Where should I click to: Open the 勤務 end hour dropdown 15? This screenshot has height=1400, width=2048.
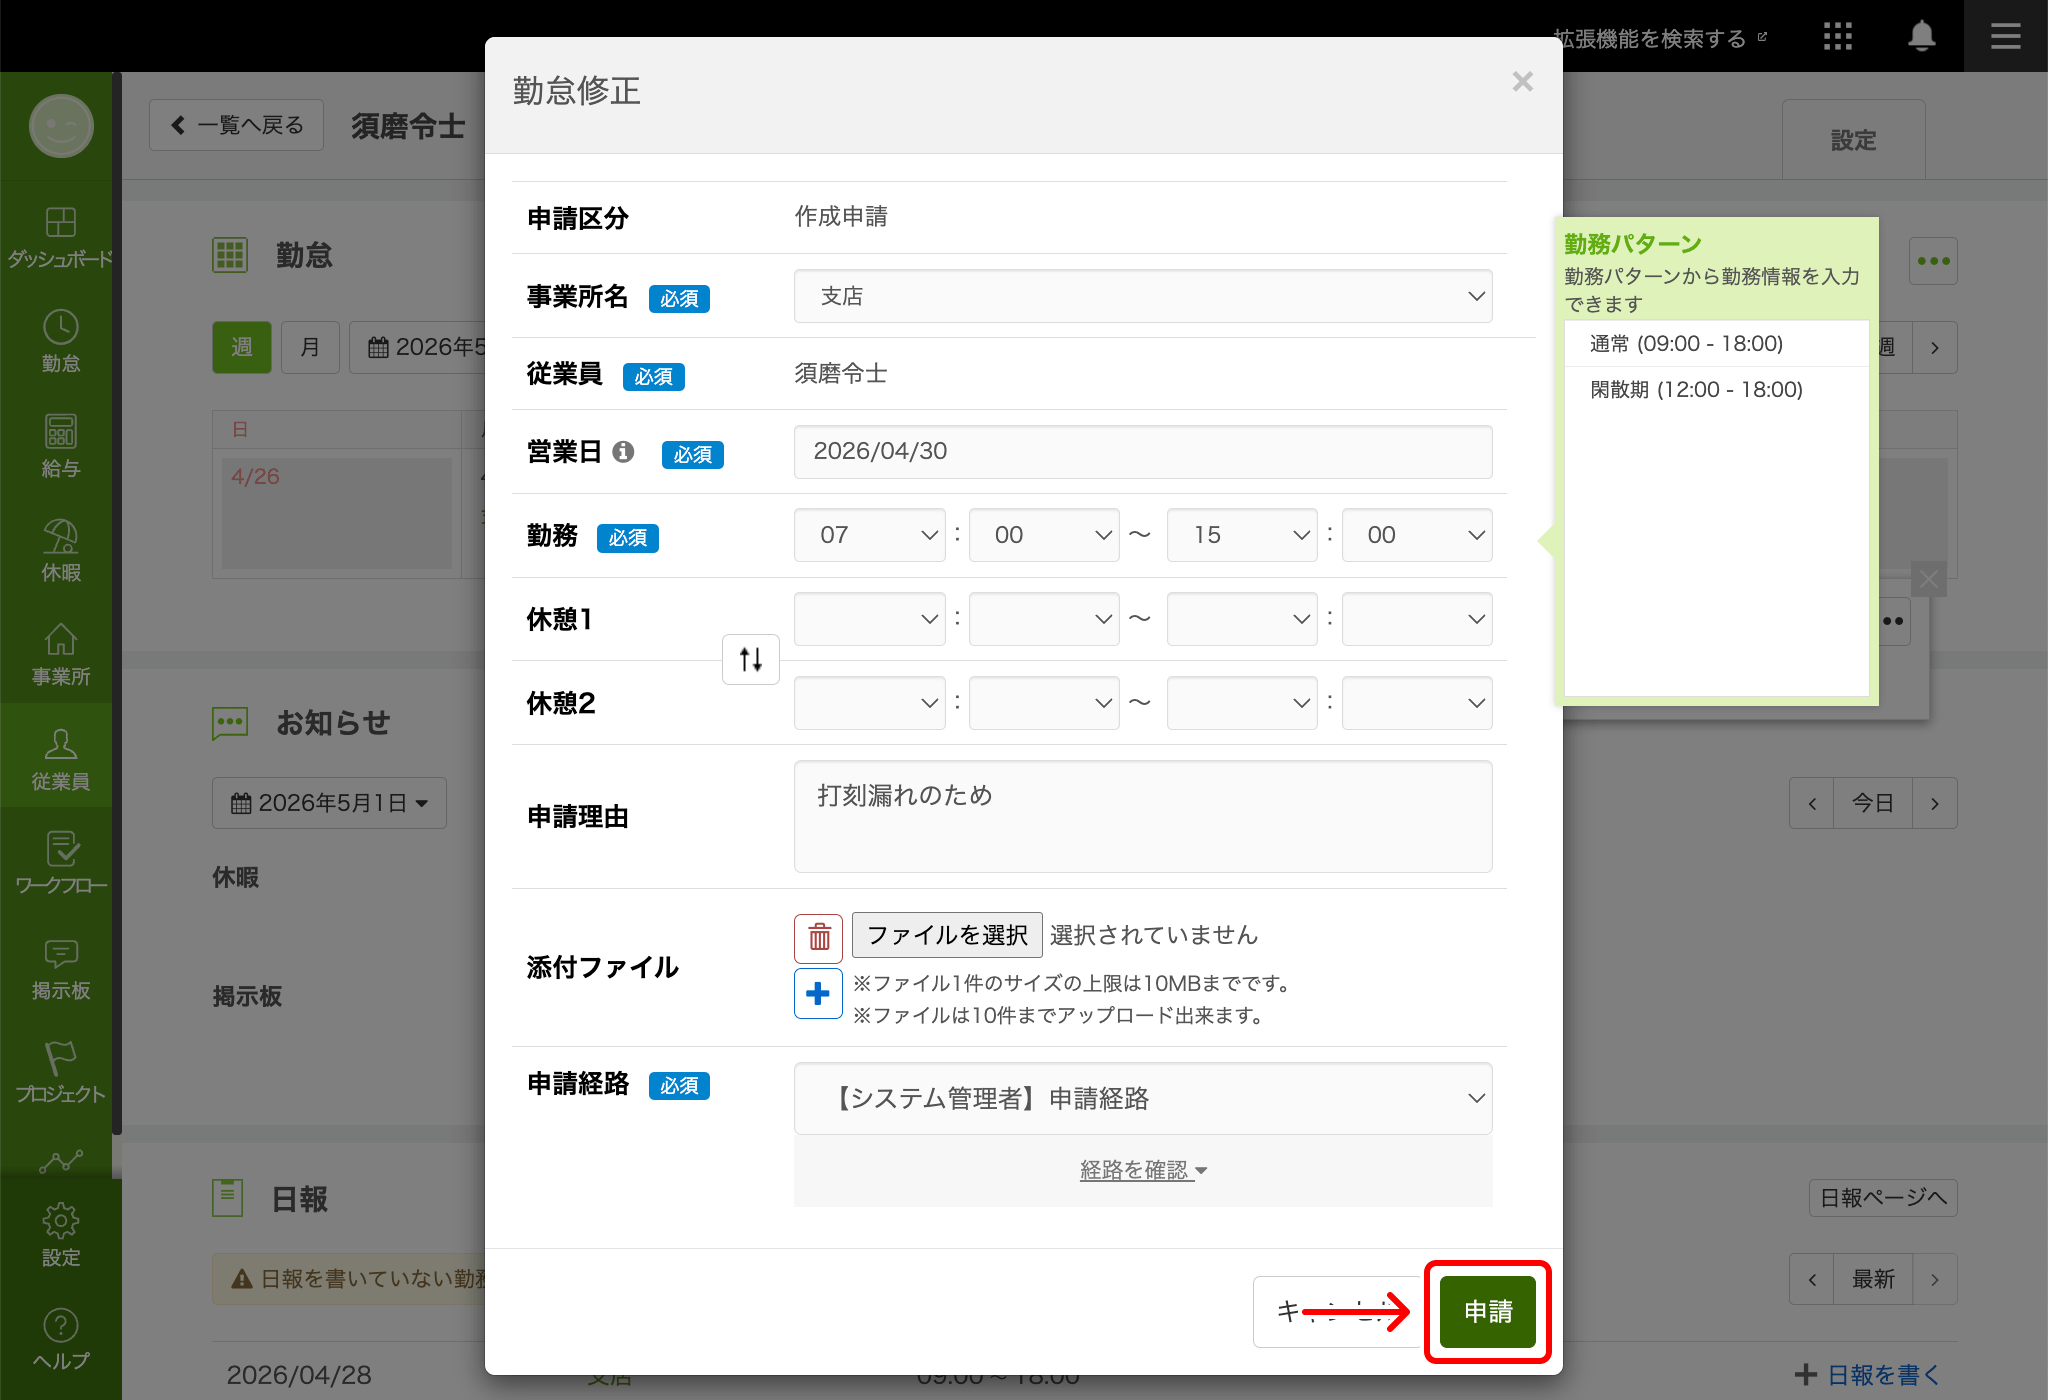[1242, 535]
